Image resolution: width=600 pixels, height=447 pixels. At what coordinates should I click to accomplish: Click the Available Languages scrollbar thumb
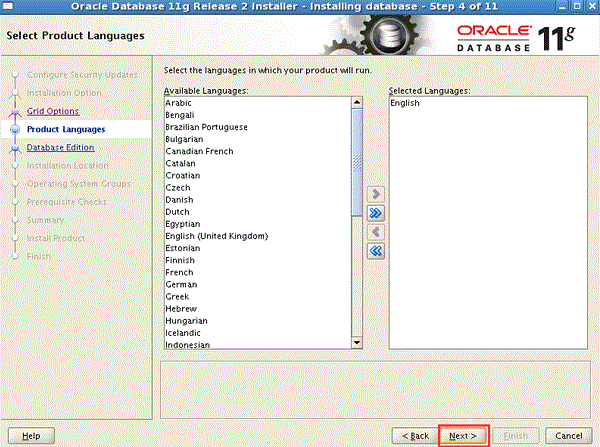tap(357, 162)
